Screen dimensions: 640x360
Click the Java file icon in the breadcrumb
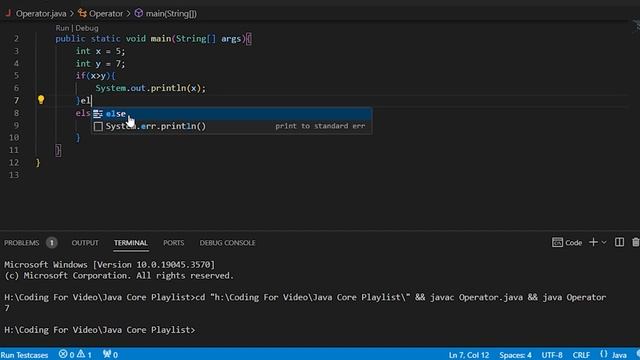(8, 13)
